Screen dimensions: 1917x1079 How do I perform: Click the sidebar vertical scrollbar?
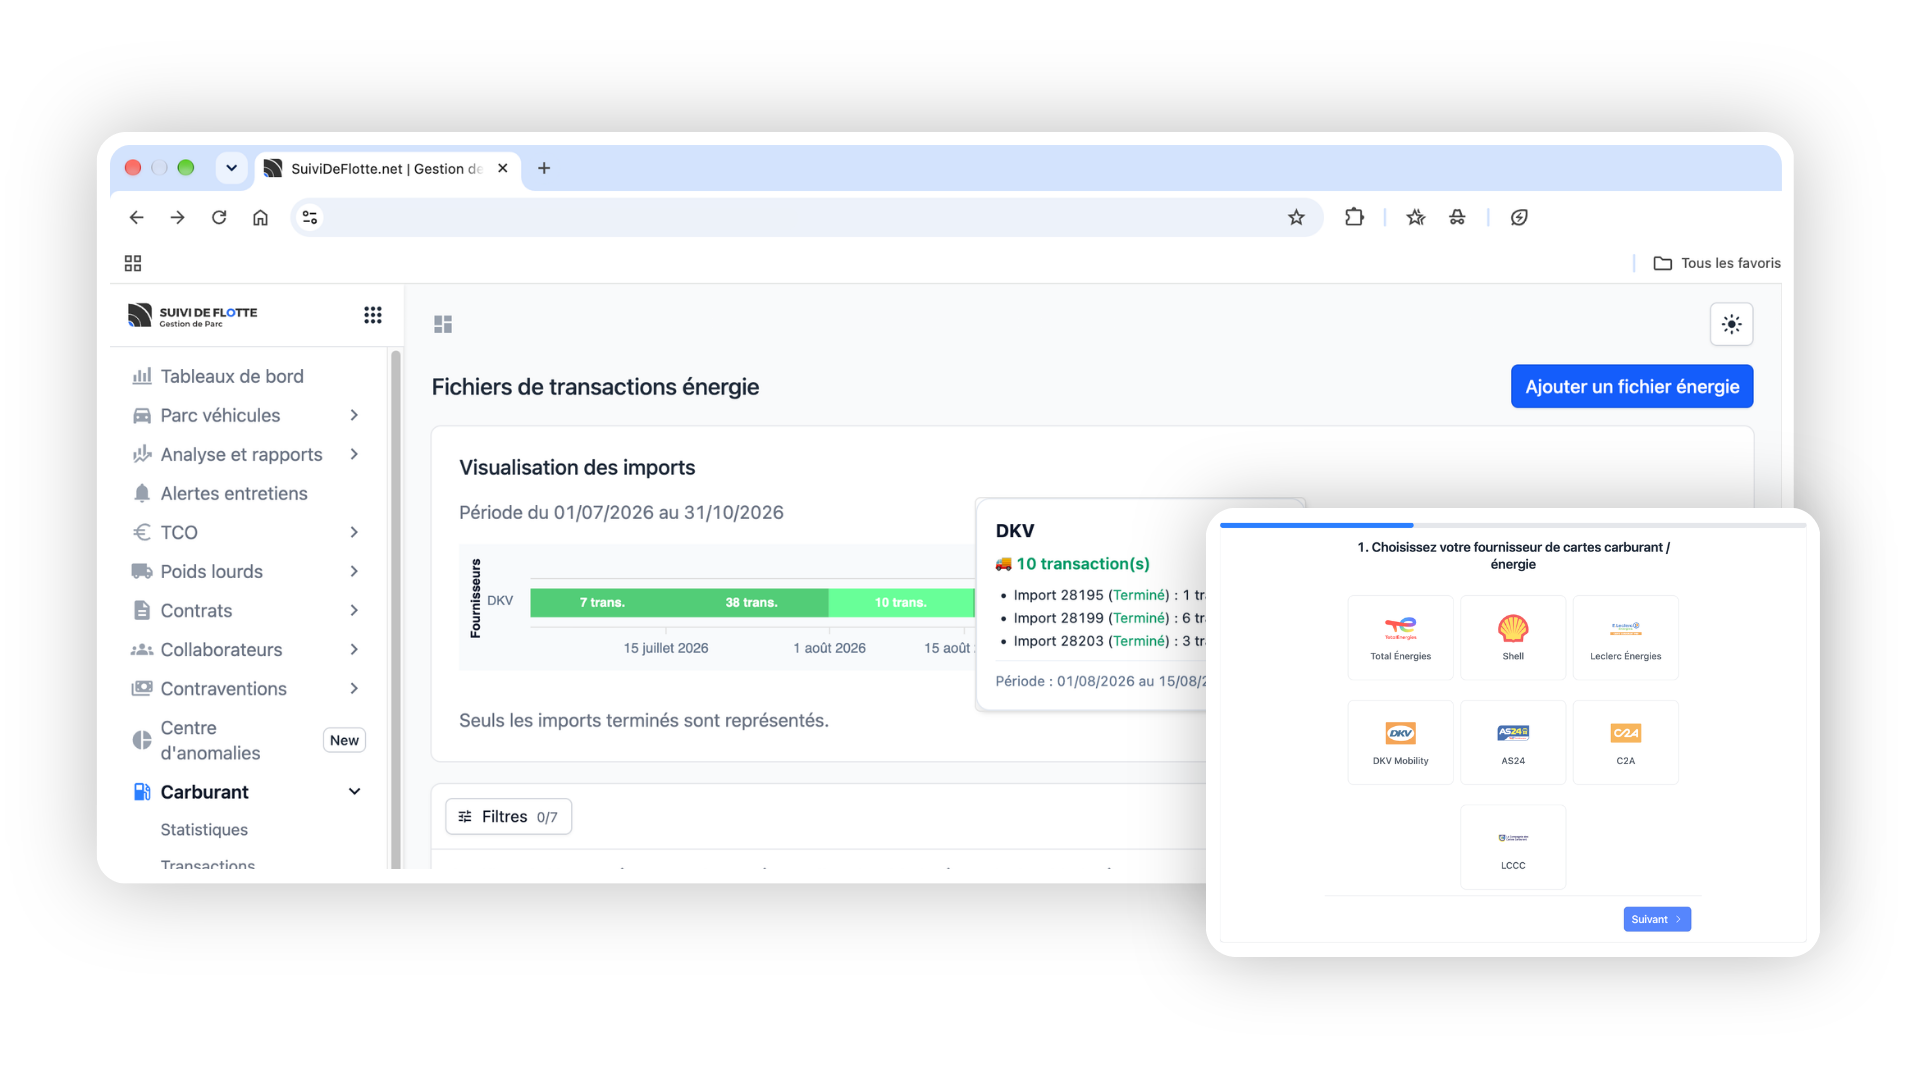[395, 608]
